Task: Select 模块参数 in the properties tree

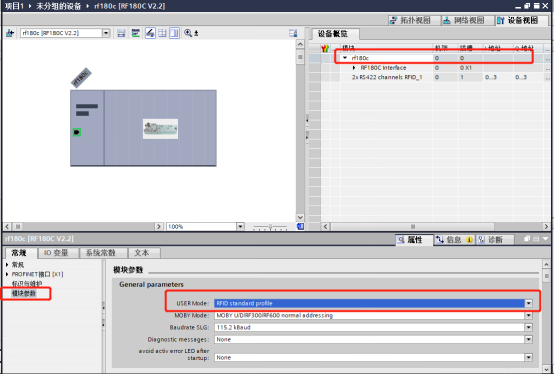Action: (24, 293)
